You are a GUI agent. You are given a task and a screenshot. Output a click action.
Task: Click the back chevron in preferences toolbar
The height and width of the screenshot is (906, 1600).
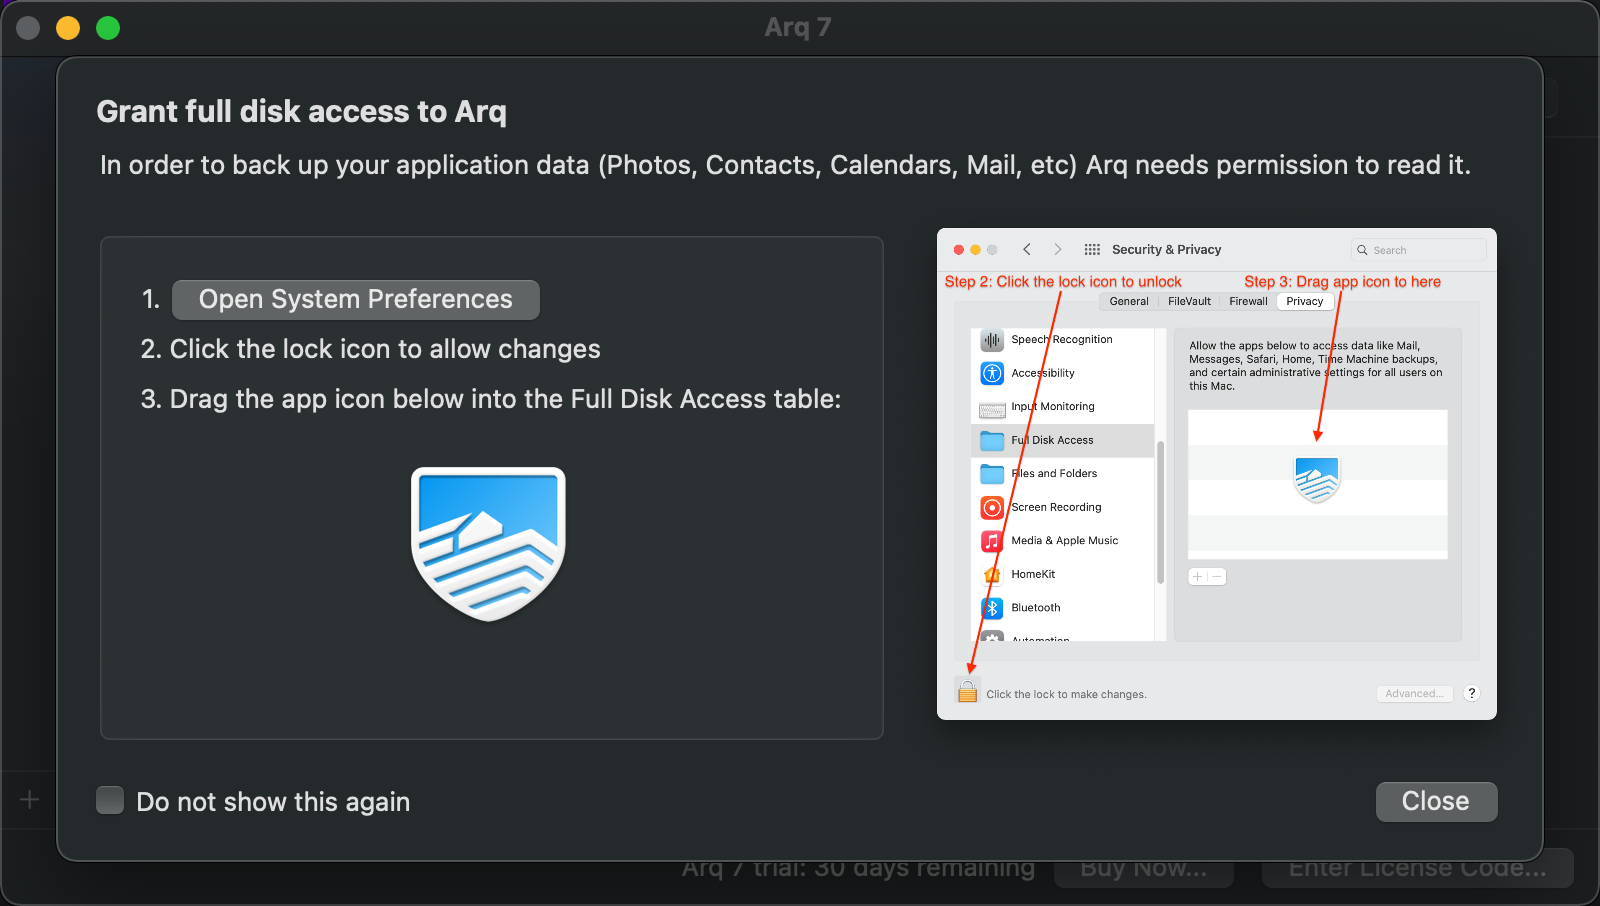(1027, 250)
